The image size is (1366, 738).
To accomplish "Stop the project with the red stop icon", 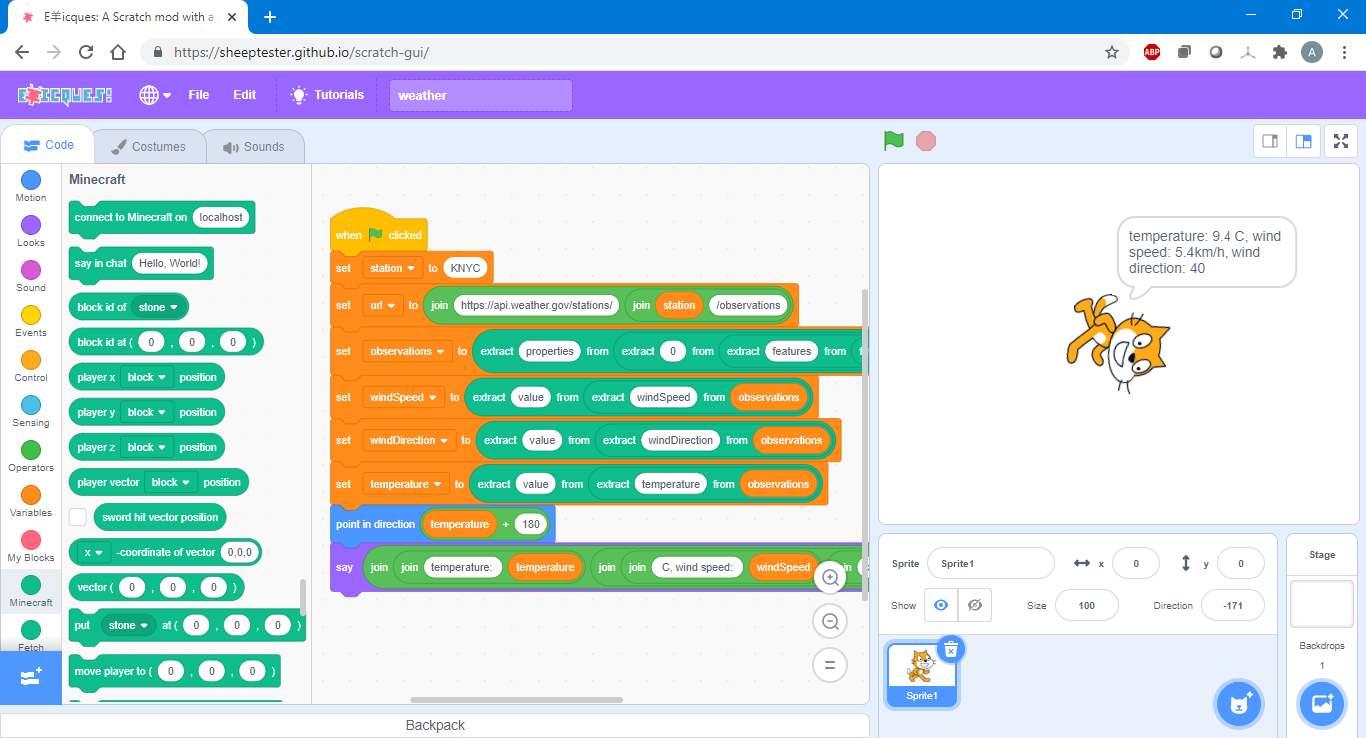I will click(x=925, y=141).
